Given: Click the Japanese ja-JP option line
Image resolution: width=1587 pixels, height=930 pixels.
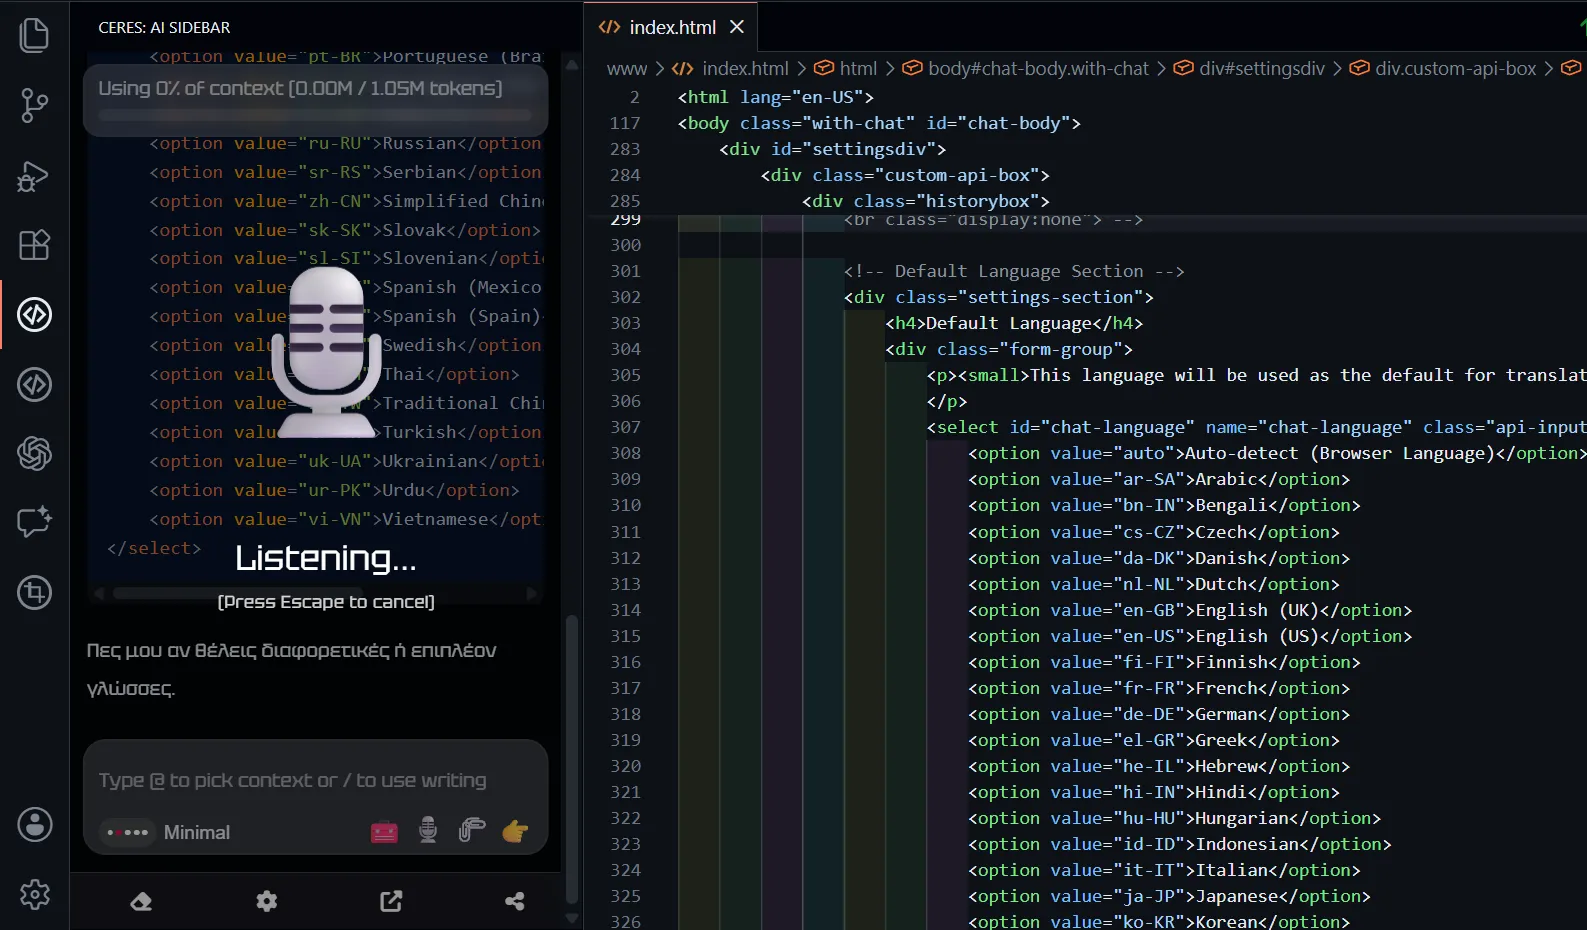Looking at the screenshot, I should [x=1169, y=896].
